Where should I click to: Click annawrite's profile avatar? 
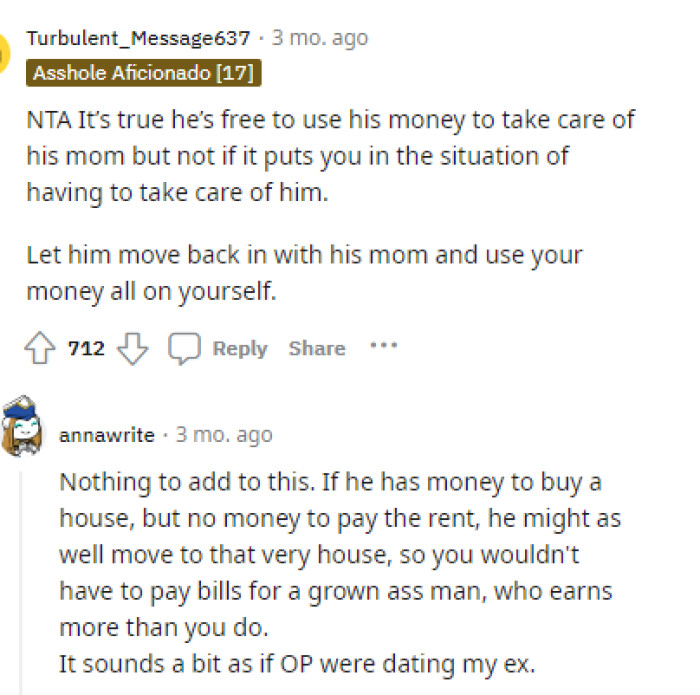pyautogui.click(x=22, y=429)
